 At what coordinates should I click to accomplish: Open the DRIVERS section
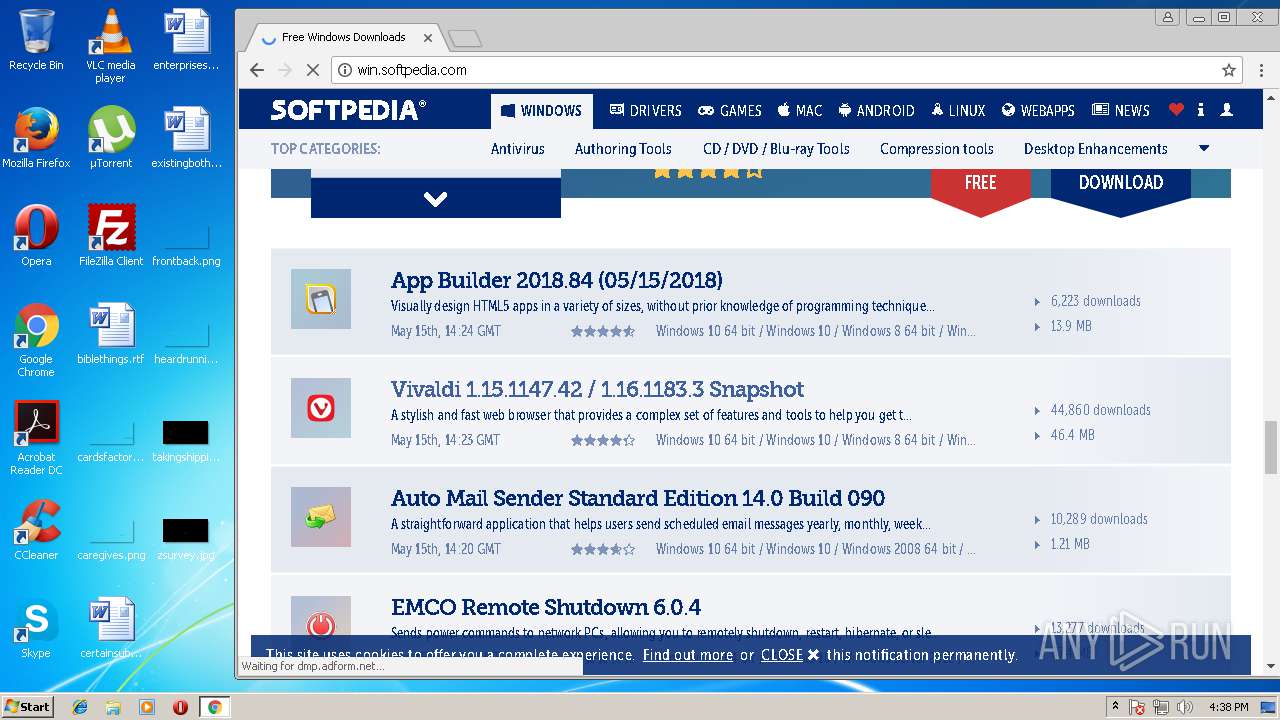(645, 111)
